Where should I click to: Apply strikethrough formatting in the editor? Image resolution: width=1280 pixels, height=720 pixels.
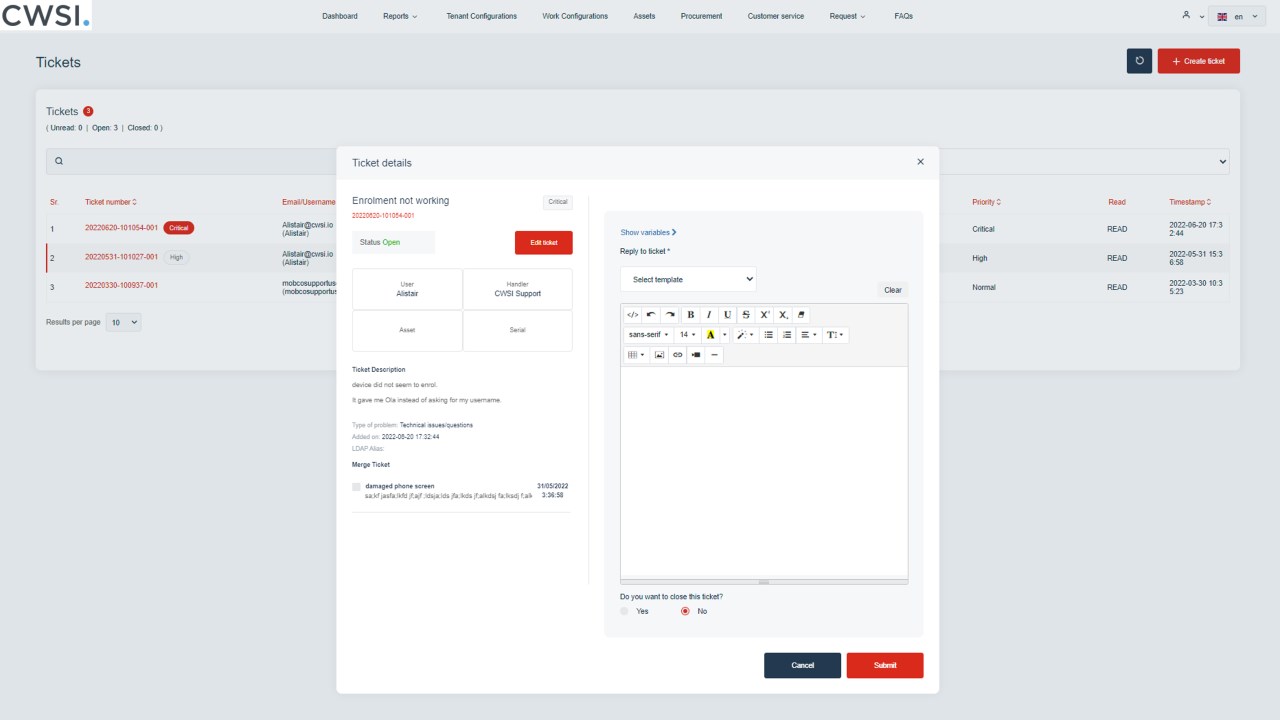(745, 314)
